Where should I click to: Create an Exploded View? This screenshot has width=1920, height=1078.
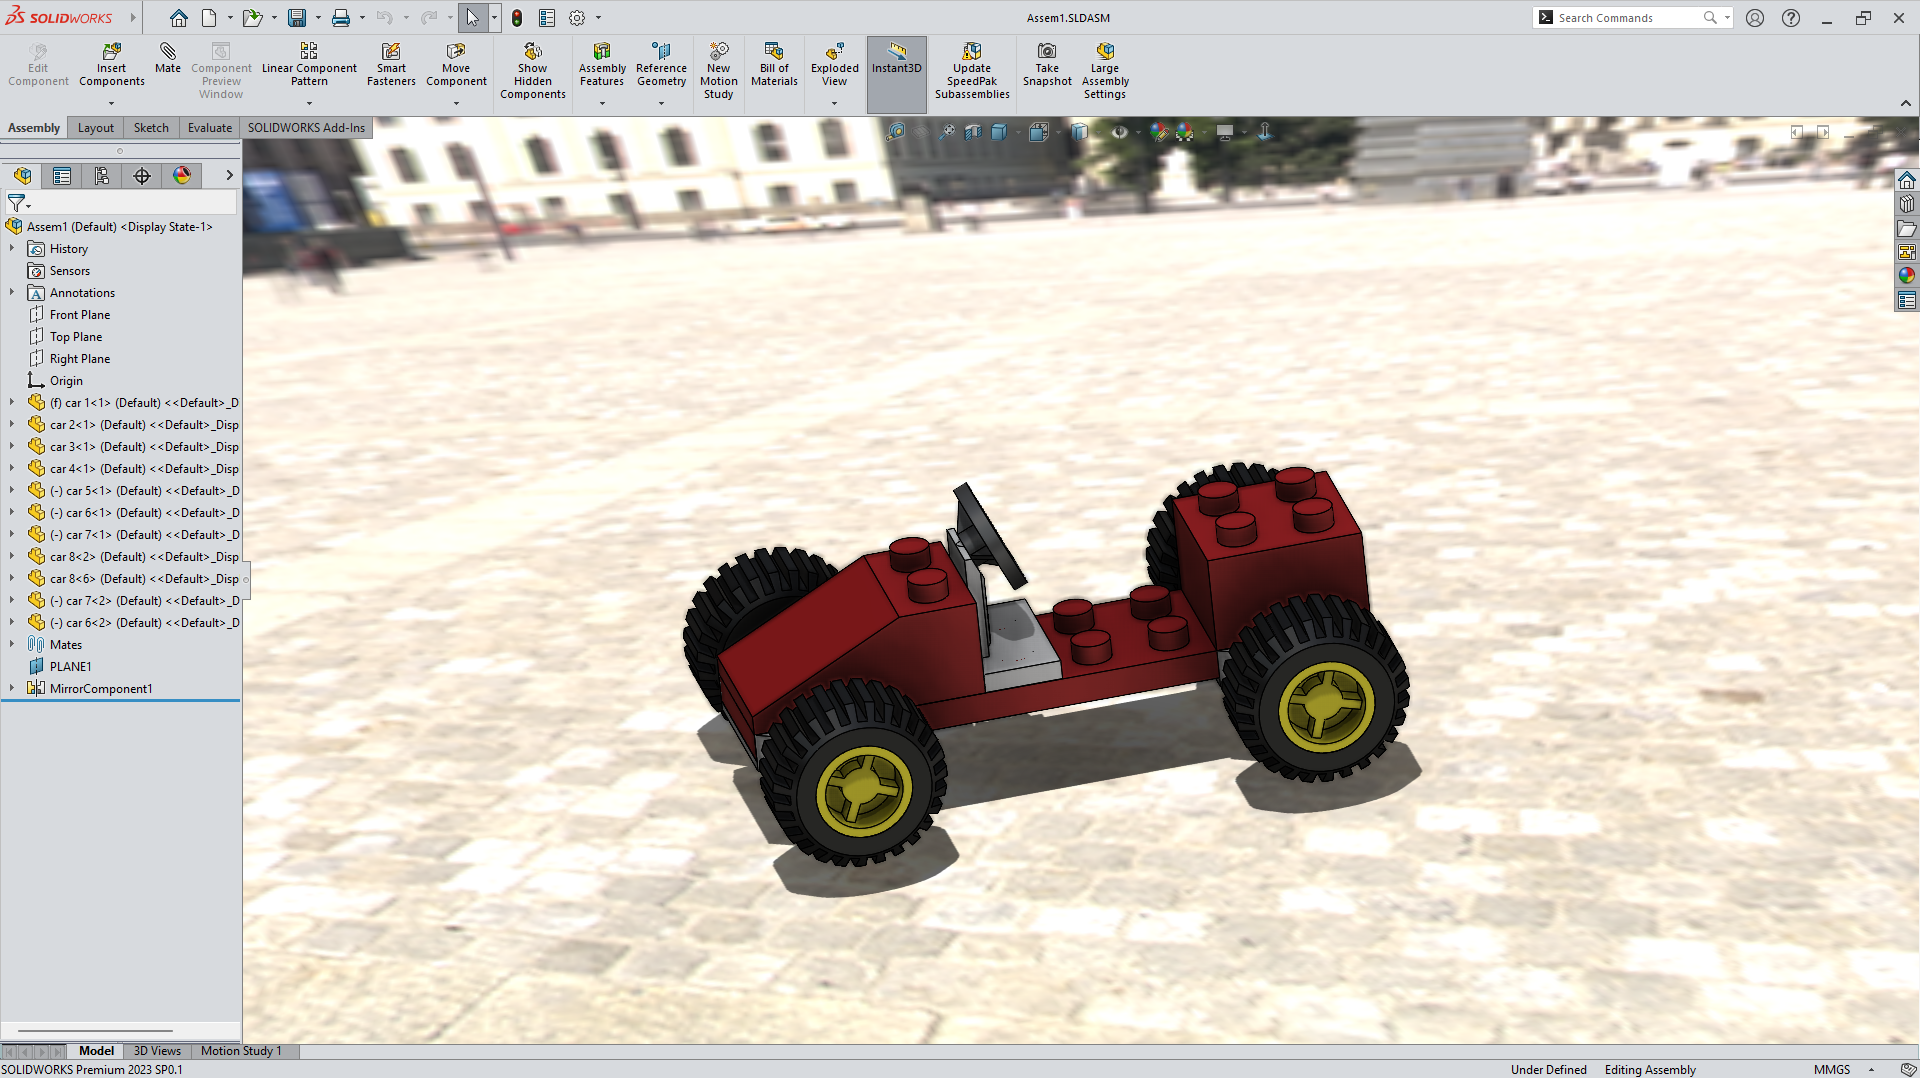(835, 65)
